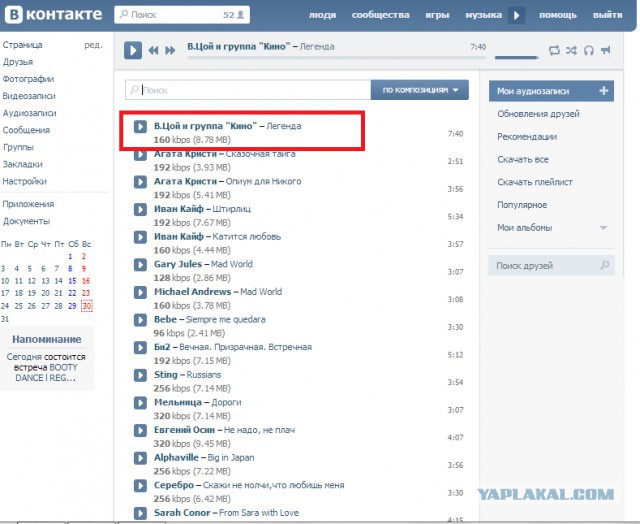Viewport: 640px width, 524px height.
Task: Play Sting – Russians
Action: pyautogui.click(x=140, y=375)
